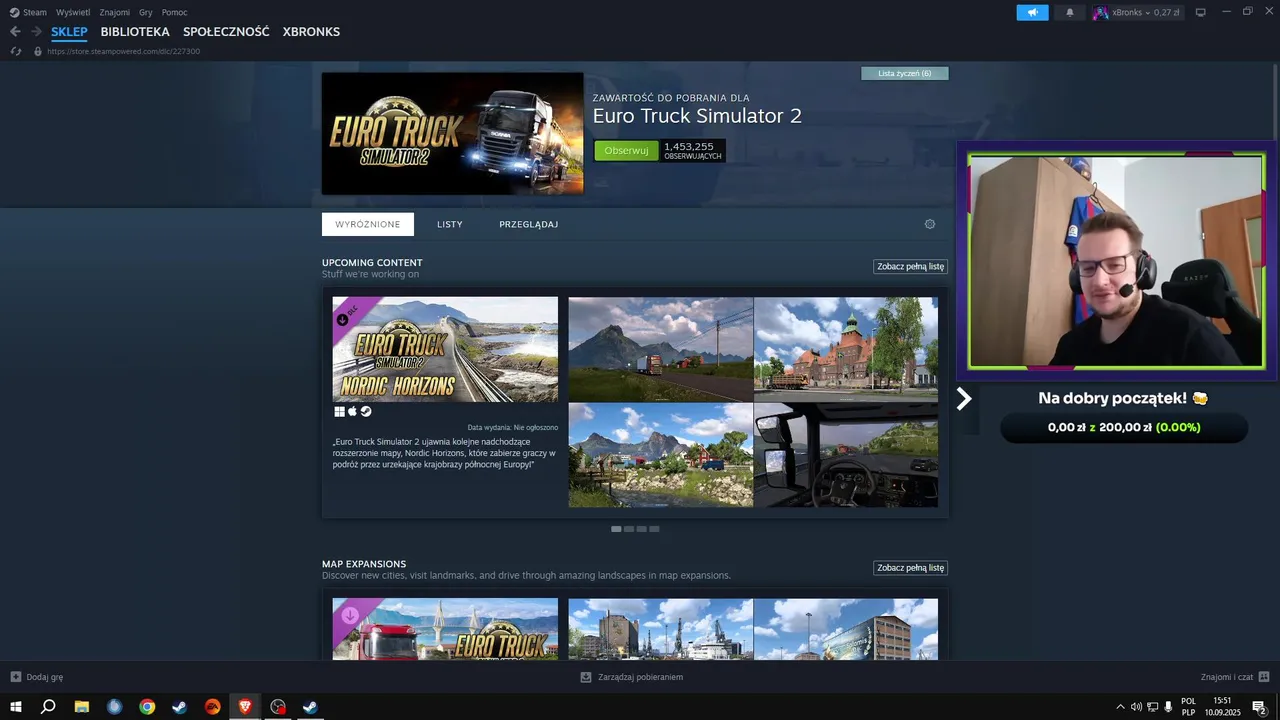Viewport: 1280px width, 720px height.
Task: Click the blue announcements megaphone icon
Action: click(1032, 12)
